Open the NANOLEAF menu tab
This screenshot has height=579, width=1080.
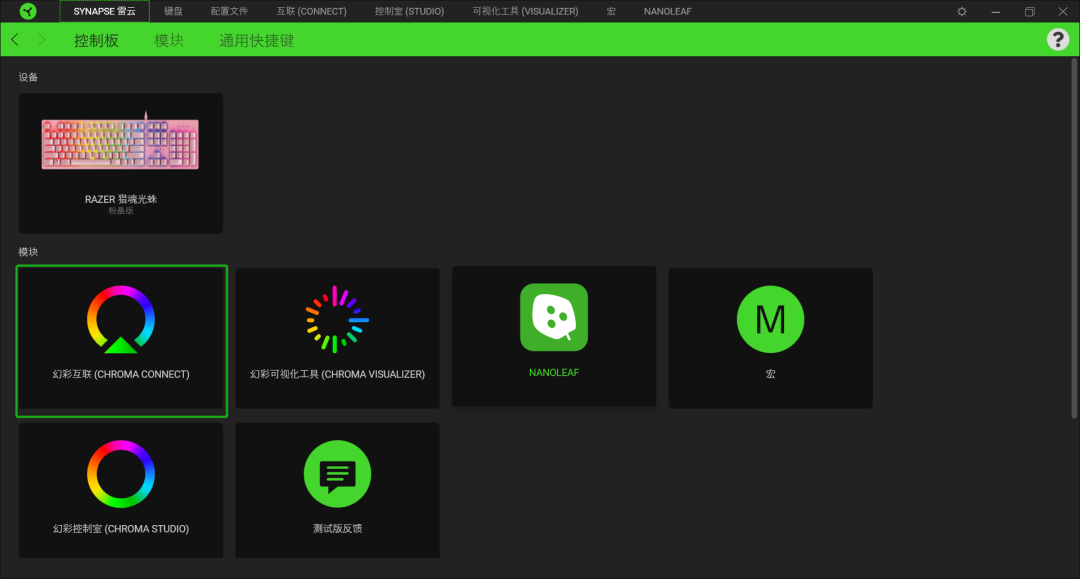tap(667, 11)
